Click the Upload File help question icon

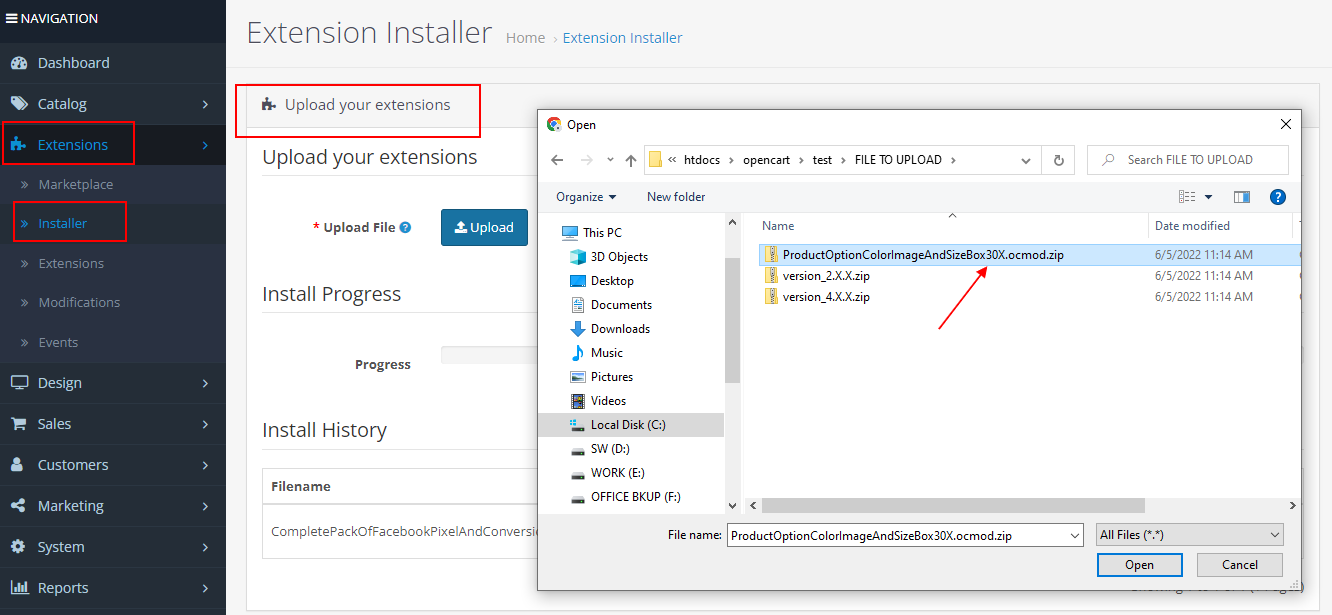point(405,228)
